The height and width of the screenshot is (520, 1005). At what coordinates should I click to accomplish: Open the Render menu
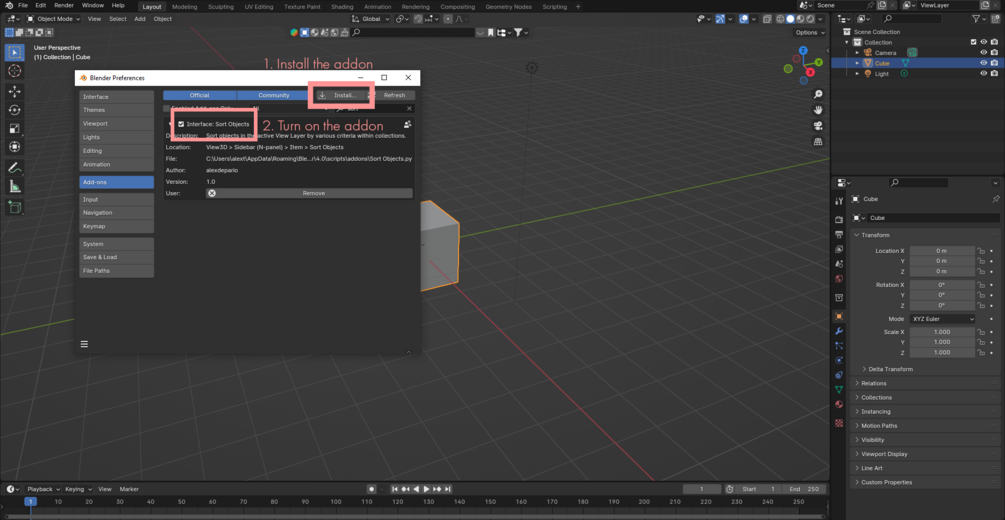[63, 6]
